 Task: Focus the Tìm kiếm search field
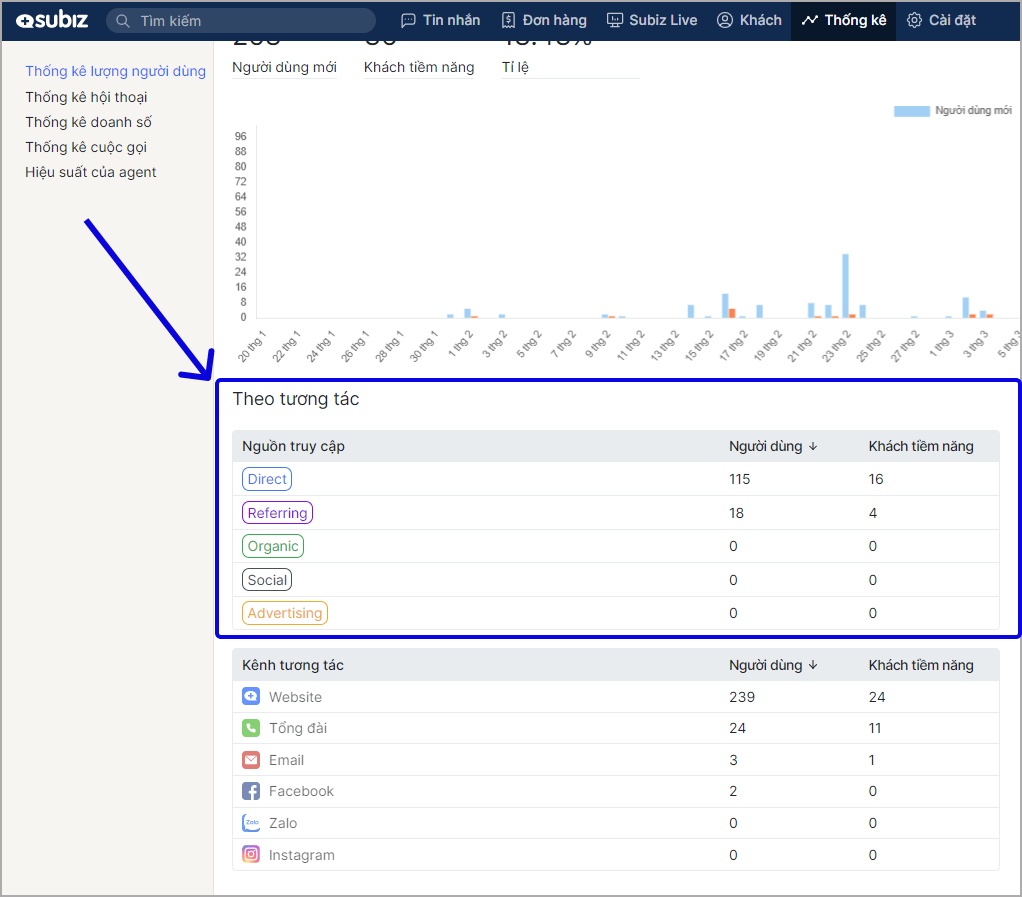(250, 21)
